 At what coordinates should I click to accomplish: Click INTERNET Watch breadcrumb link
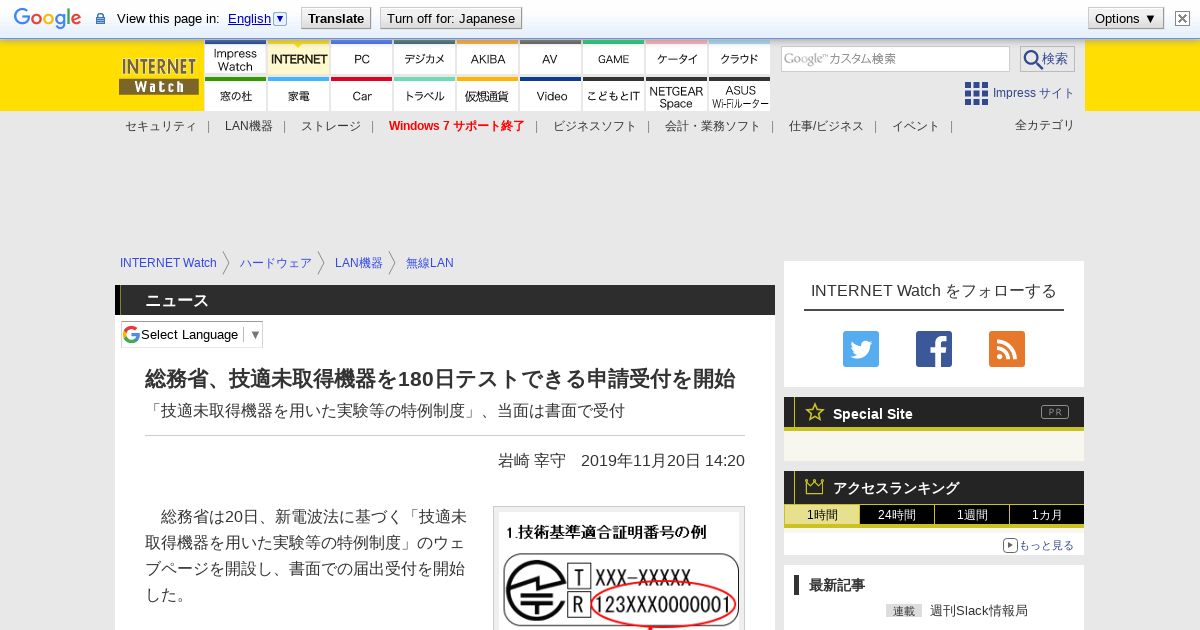pos(168,263)
